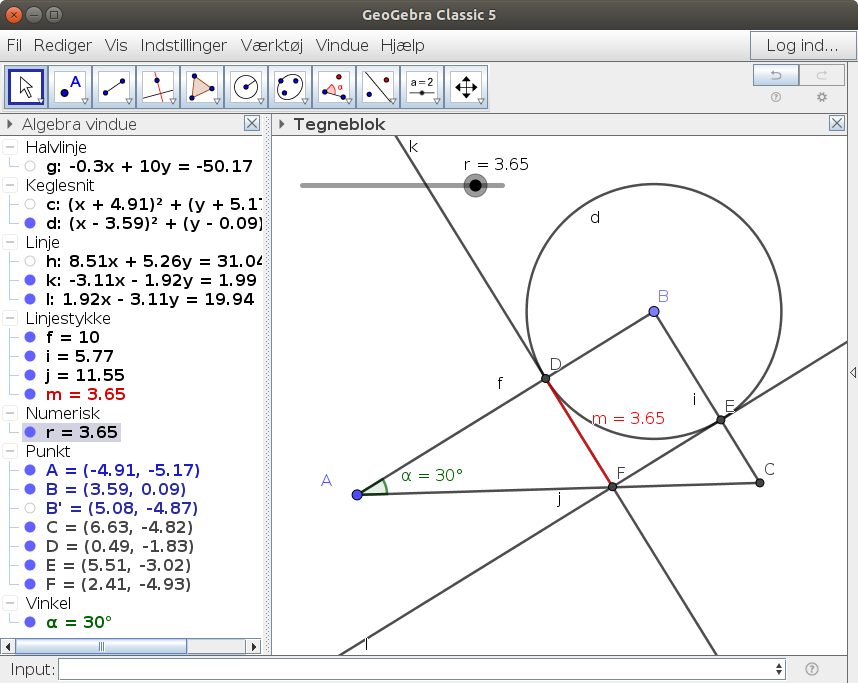Toggle visibility of slider r
This screenshot has width=858, height=683.
pyautogui.click(x=30, y=432)
